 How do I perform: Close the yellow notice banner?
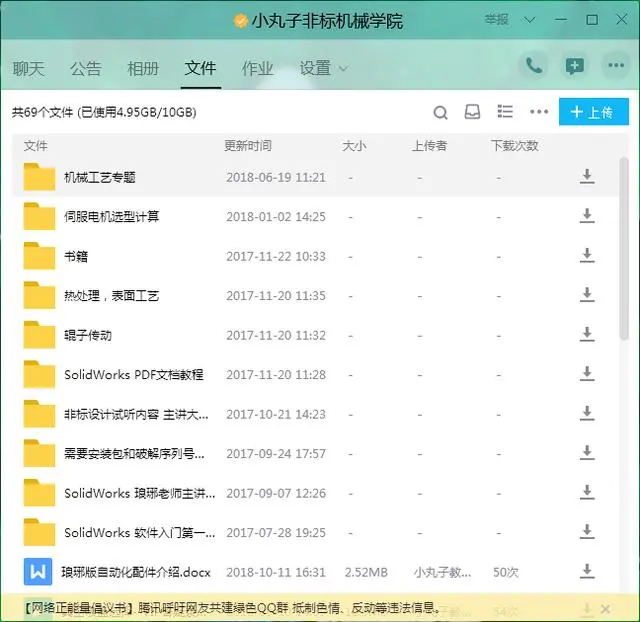(x=606, y=609)
